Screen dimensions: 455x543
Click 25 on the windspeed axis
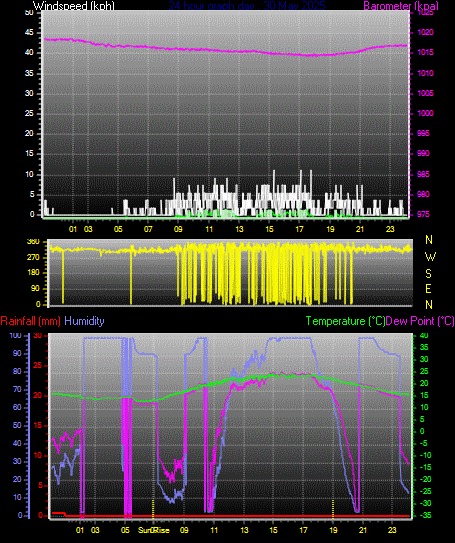click(x=29, y=113)
